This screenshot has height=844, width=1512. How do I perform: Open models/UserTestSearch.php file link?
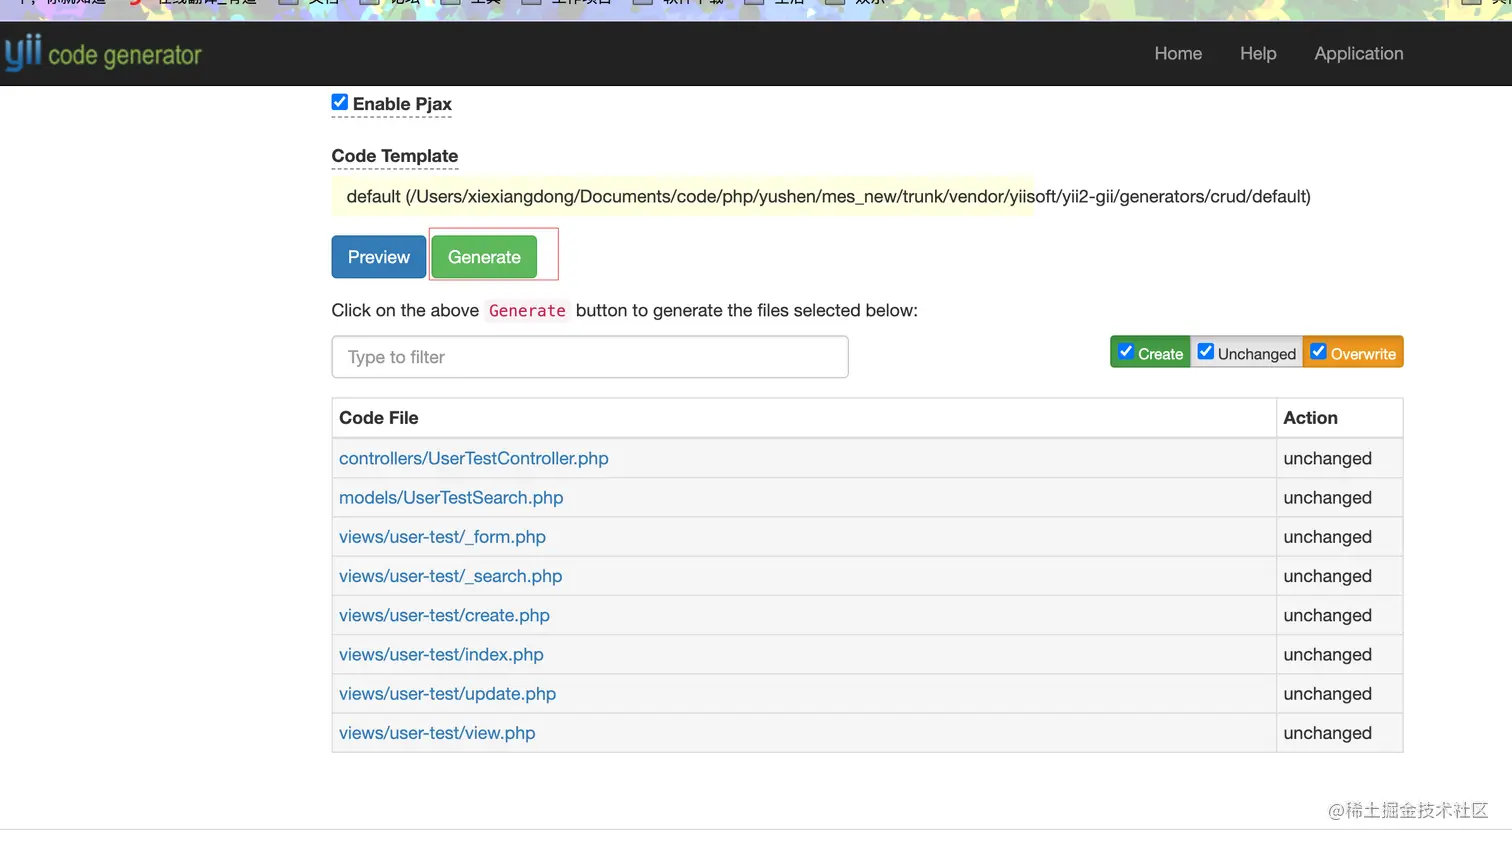[451, 498]
